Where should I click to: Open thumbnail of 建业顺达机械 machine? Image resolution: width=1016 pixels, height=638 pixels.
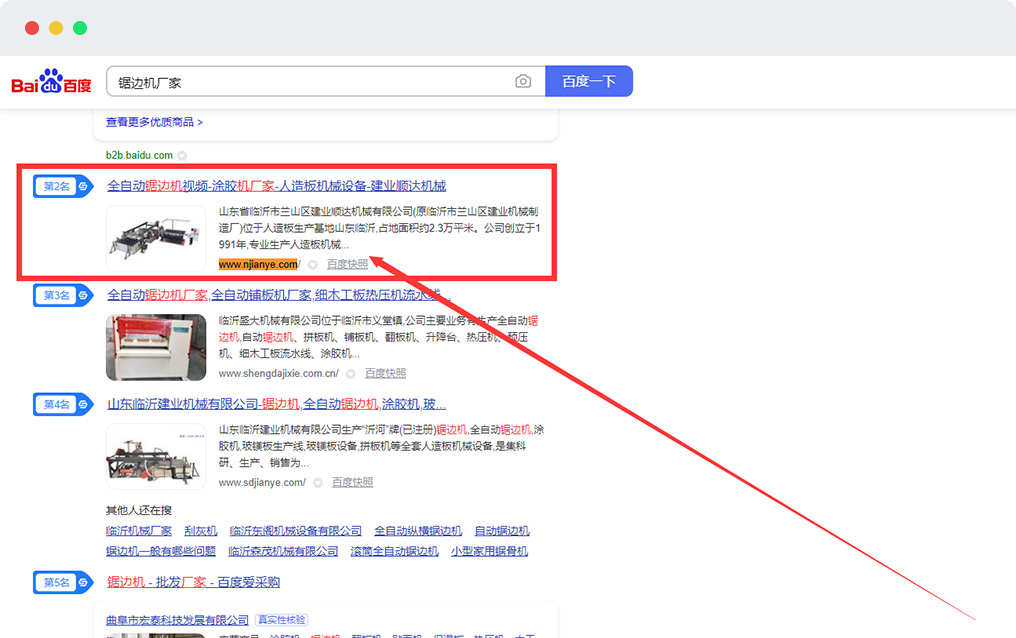coord(156,238)
